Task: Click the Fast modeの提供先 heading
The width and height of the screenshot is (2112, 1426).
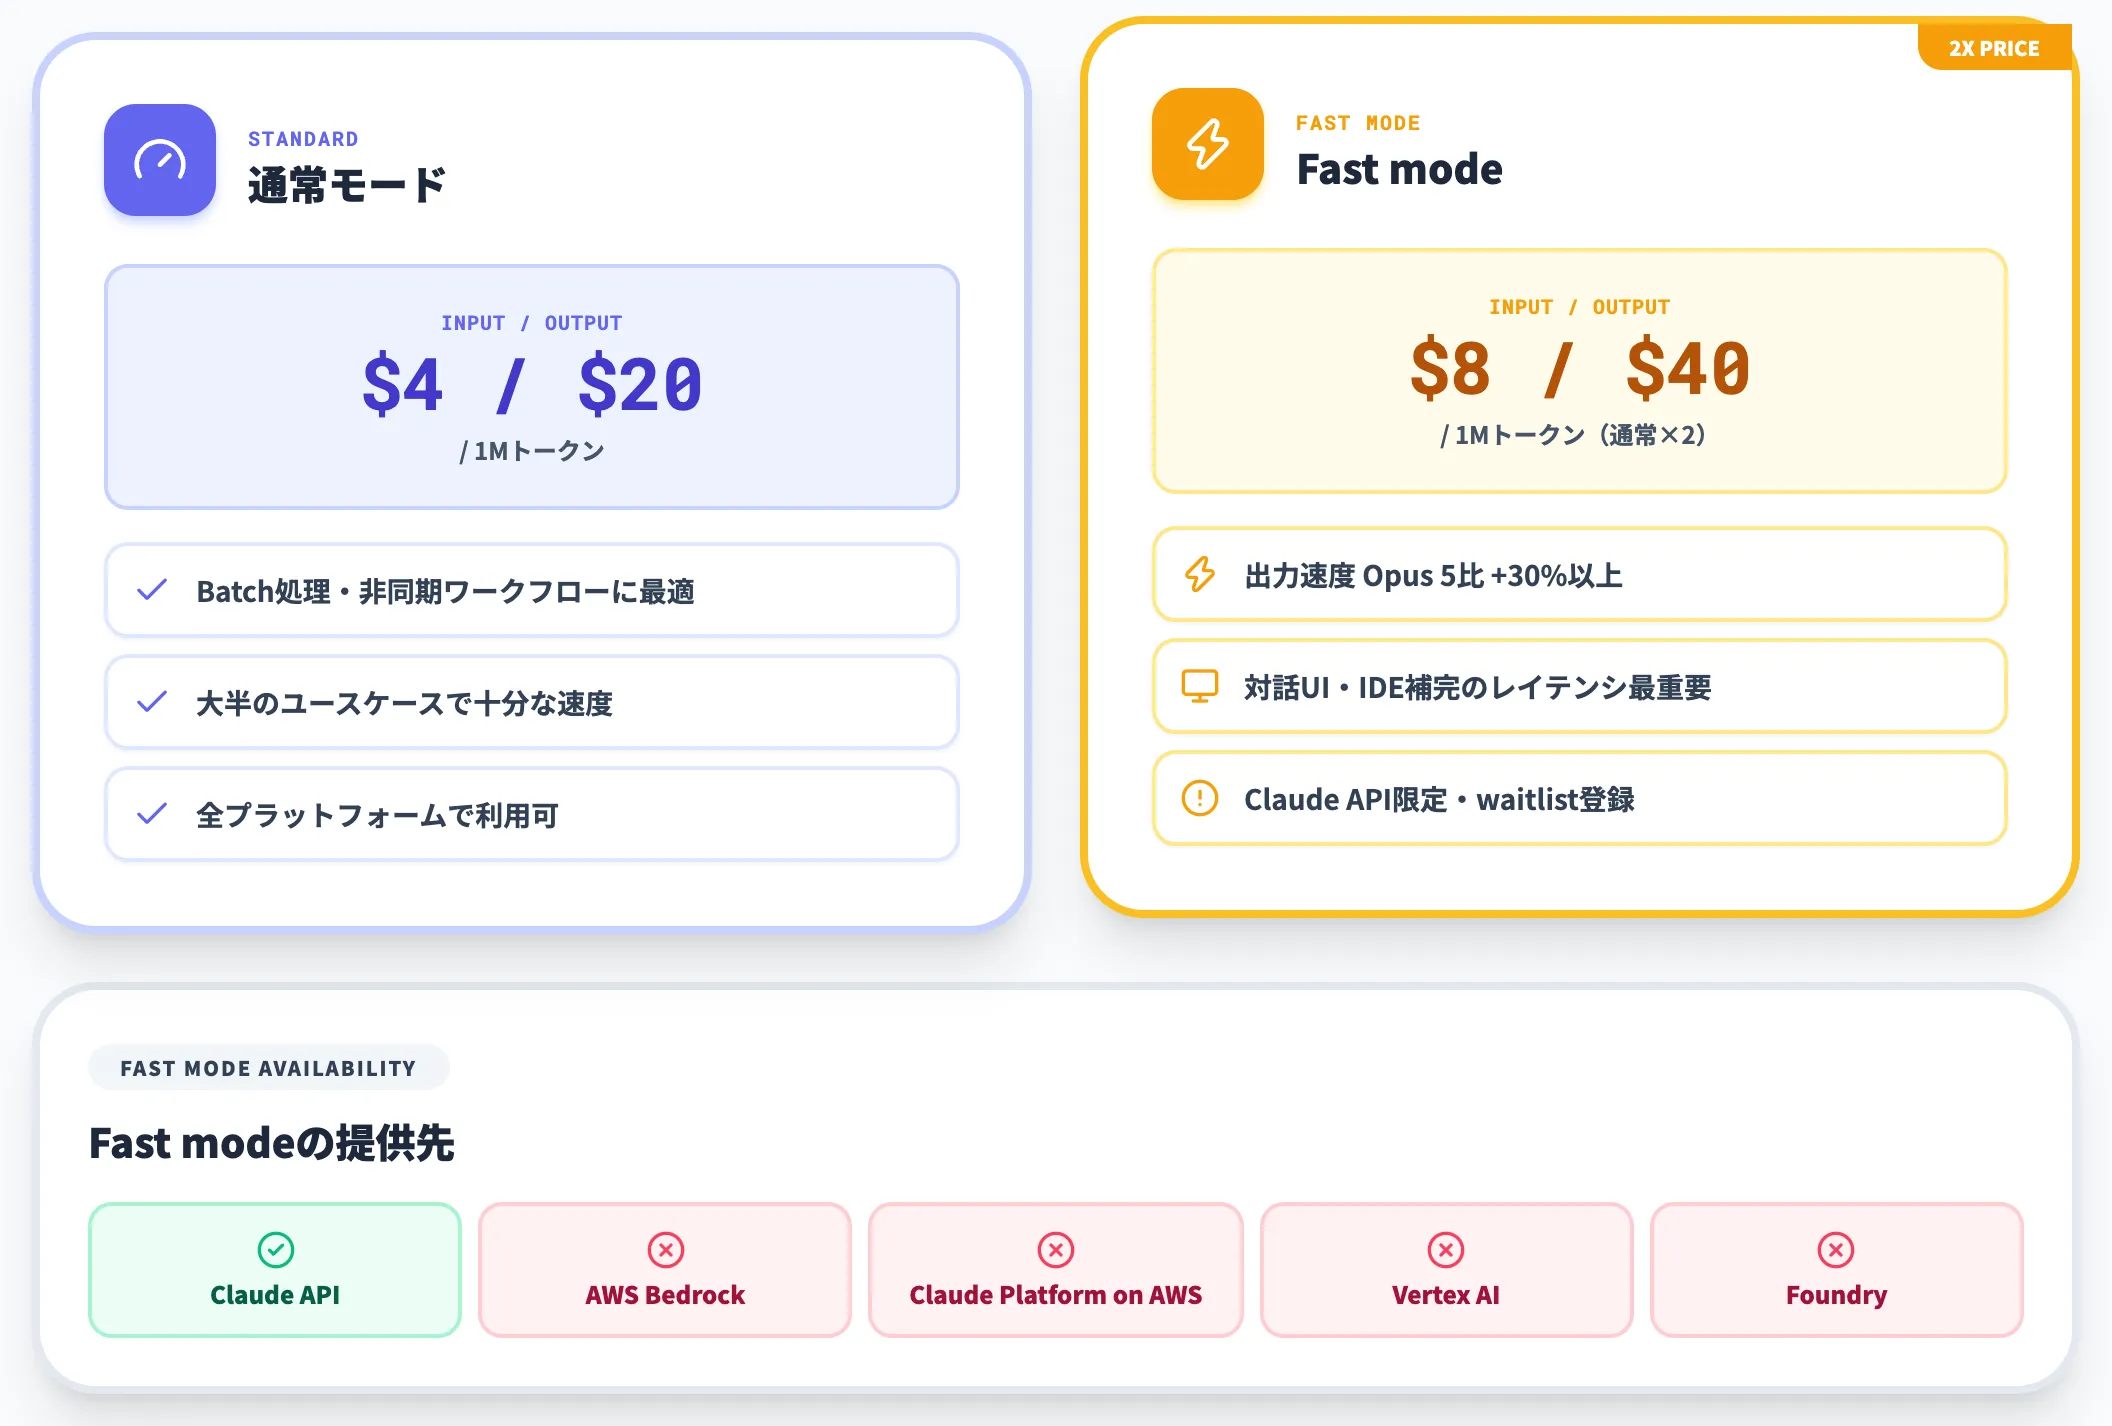Action: click(272, 1143)
